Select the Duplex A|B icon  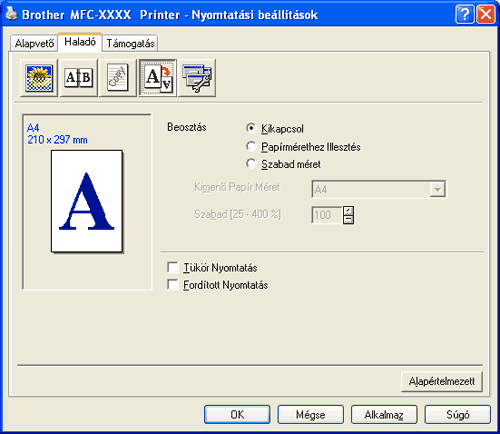point(79,78)
